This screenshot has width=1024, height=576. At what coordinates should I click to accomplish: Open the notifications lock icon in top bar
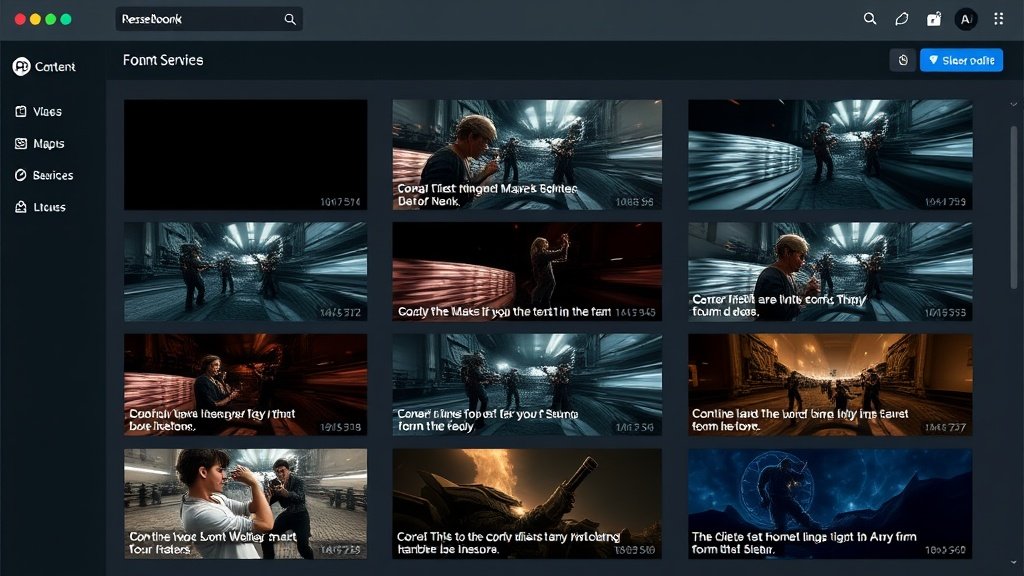[934, 19]
